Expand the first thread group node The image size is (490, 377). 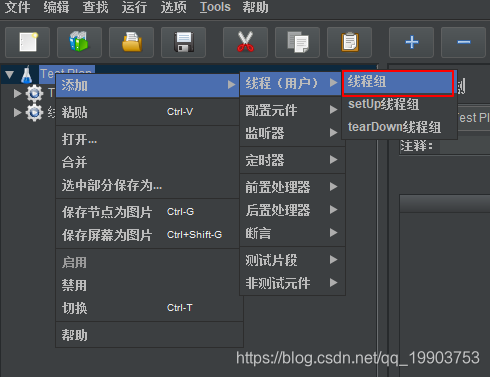[x=17, y=93]
